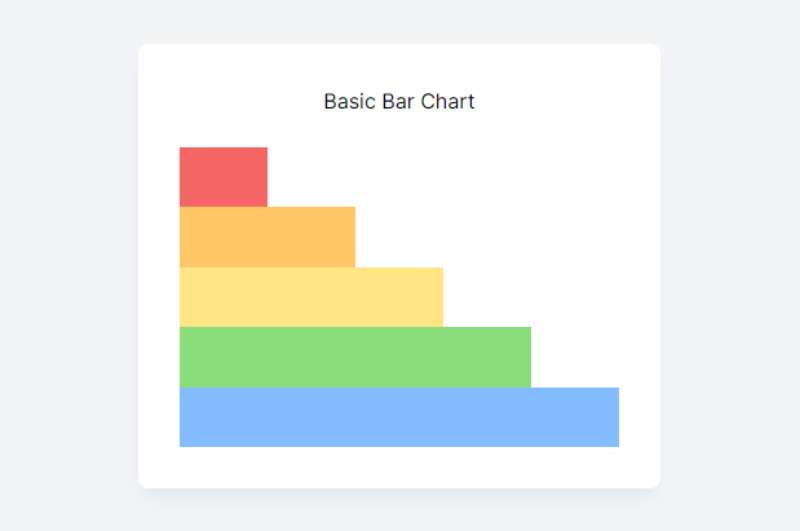Click the word Chart in the title
Image resolution: width=800 pixels, height=531 pixels.
click(x=448, y=102)
